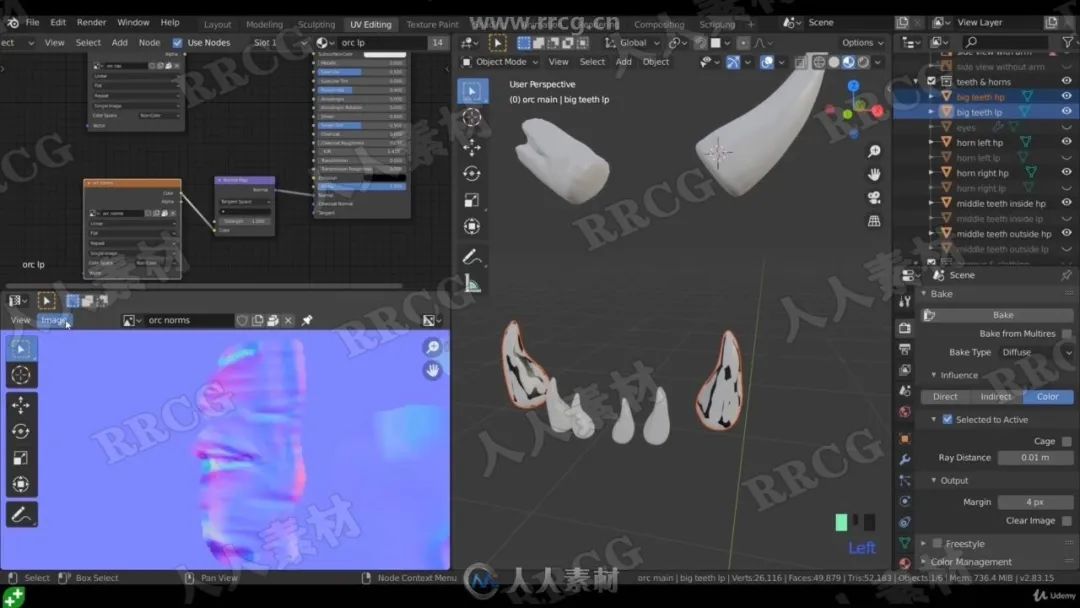Toggle Indirect influence button
The image size is (1080, 608).
tap(996, 397)
